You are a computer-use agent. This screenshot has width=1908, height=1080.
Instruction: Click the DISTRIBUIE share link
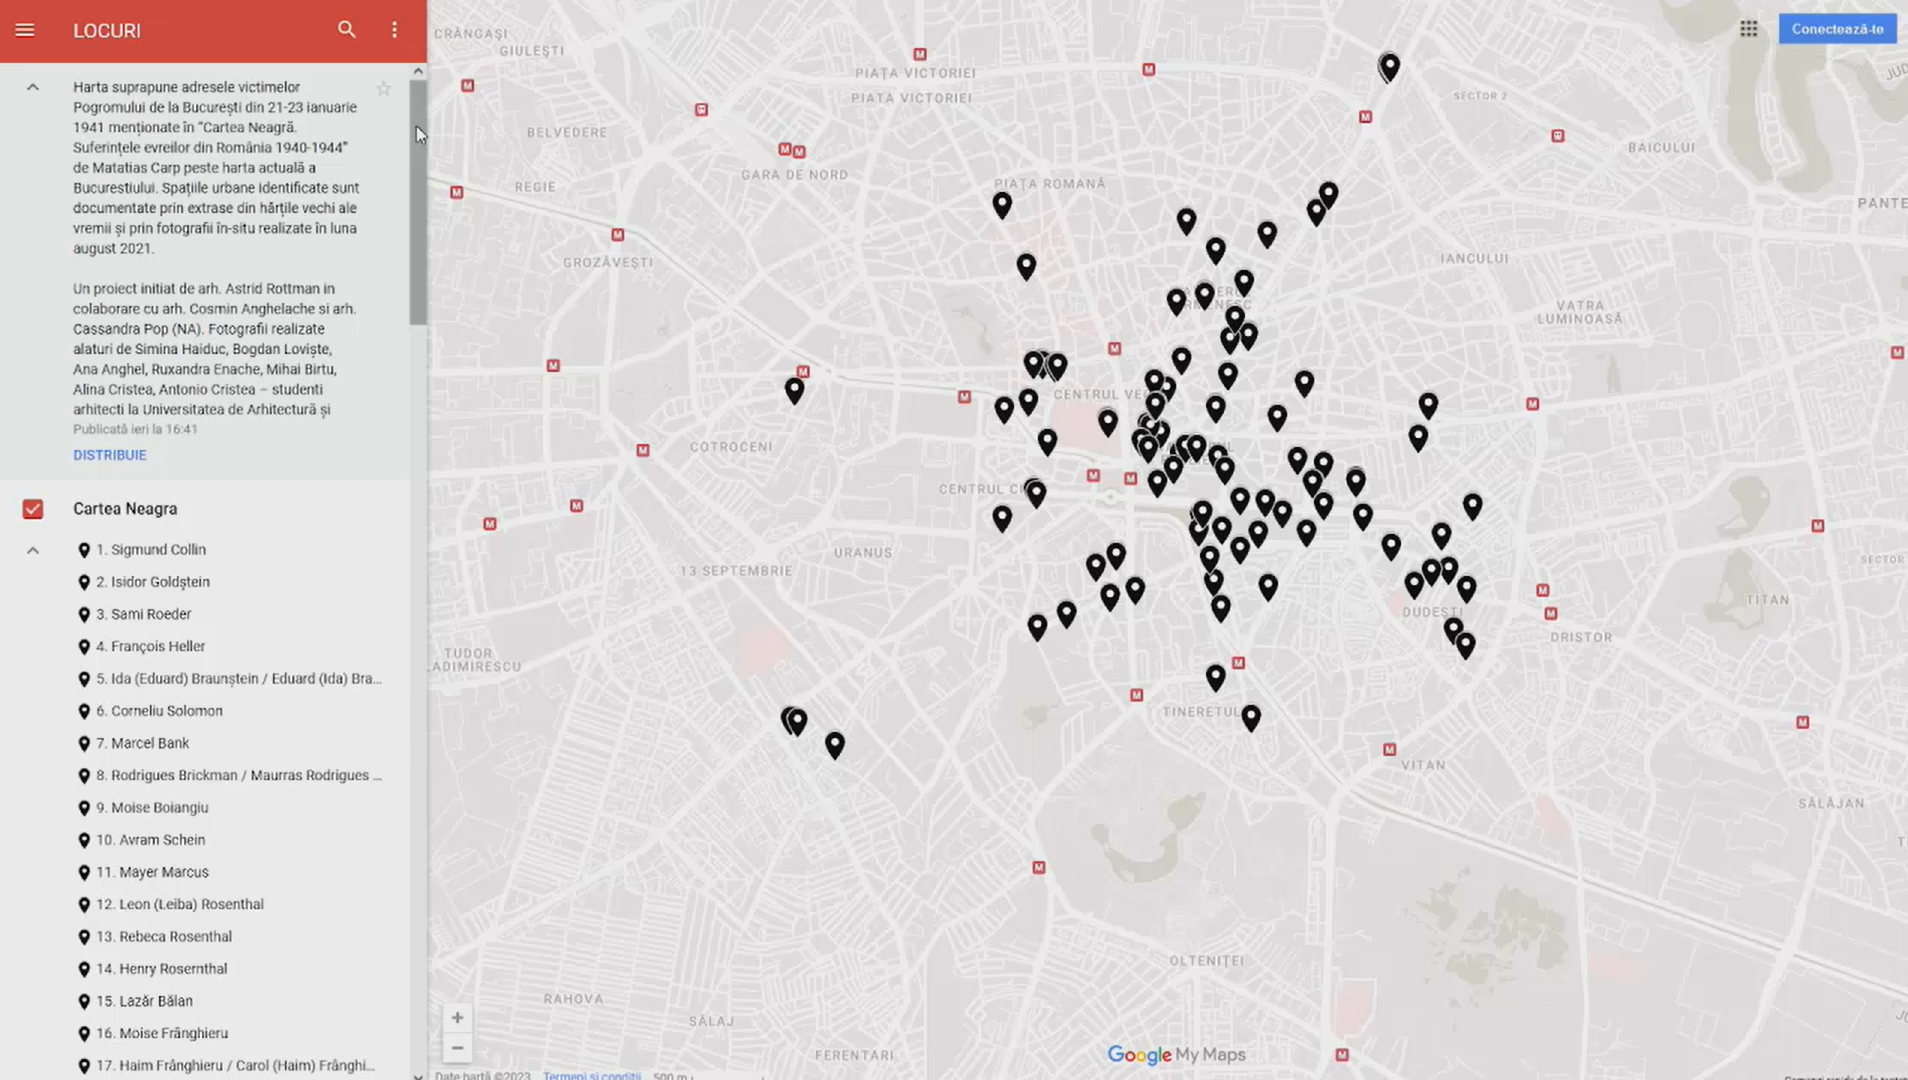[110, 455]
